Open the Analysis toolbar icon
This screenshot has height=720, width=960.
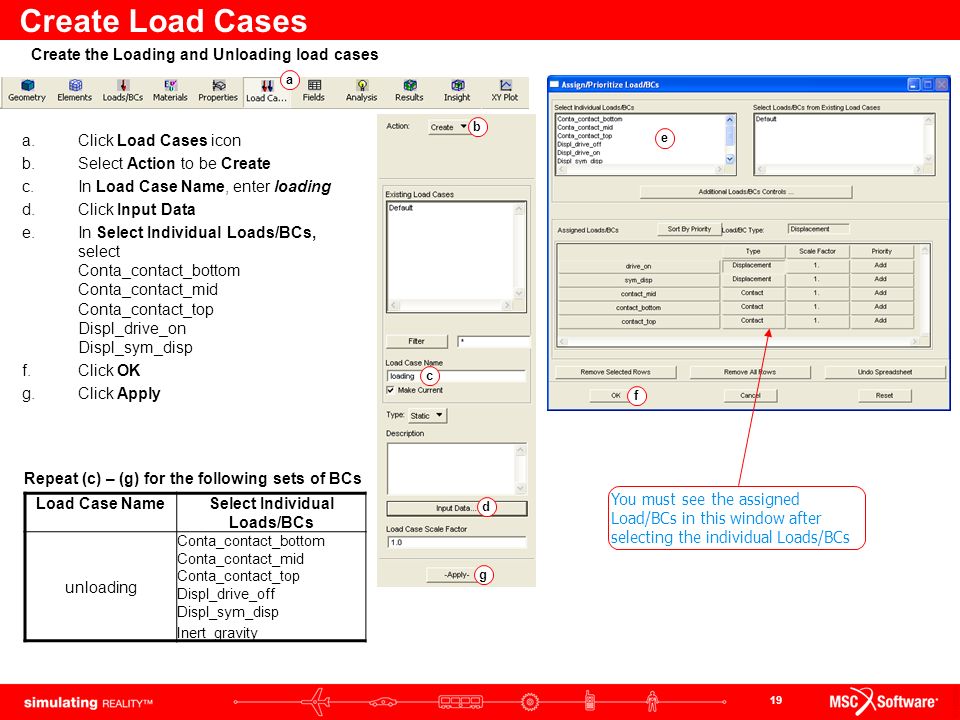pyautogui.click(x=361, y=91)
